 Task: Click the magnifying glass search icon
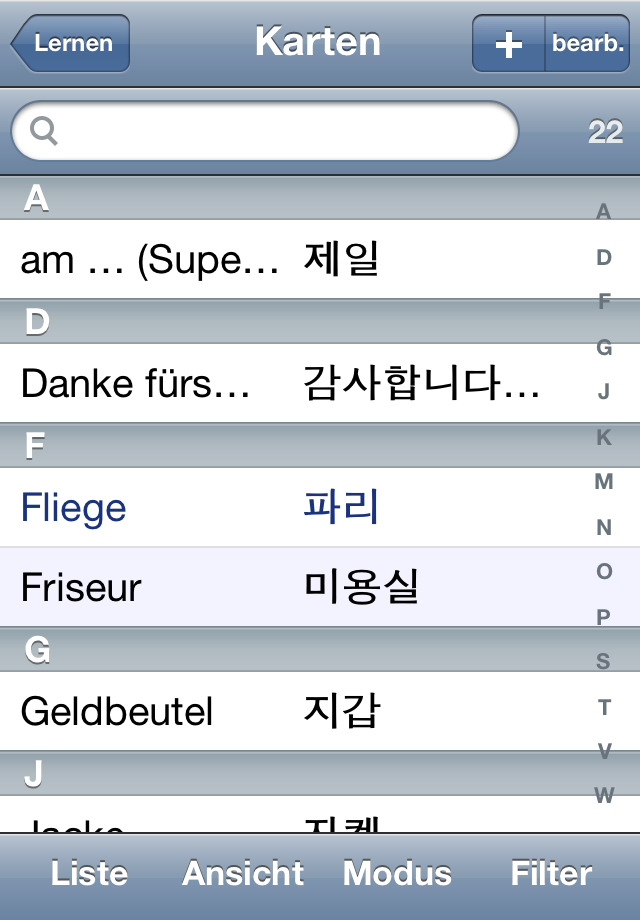44,130
